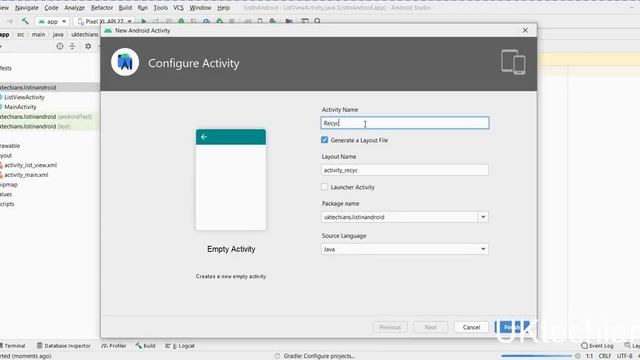Image resolution: width=640 pixels, height=360 pixels.
Task: Open the Window menu
Action: tap(200, 8)
